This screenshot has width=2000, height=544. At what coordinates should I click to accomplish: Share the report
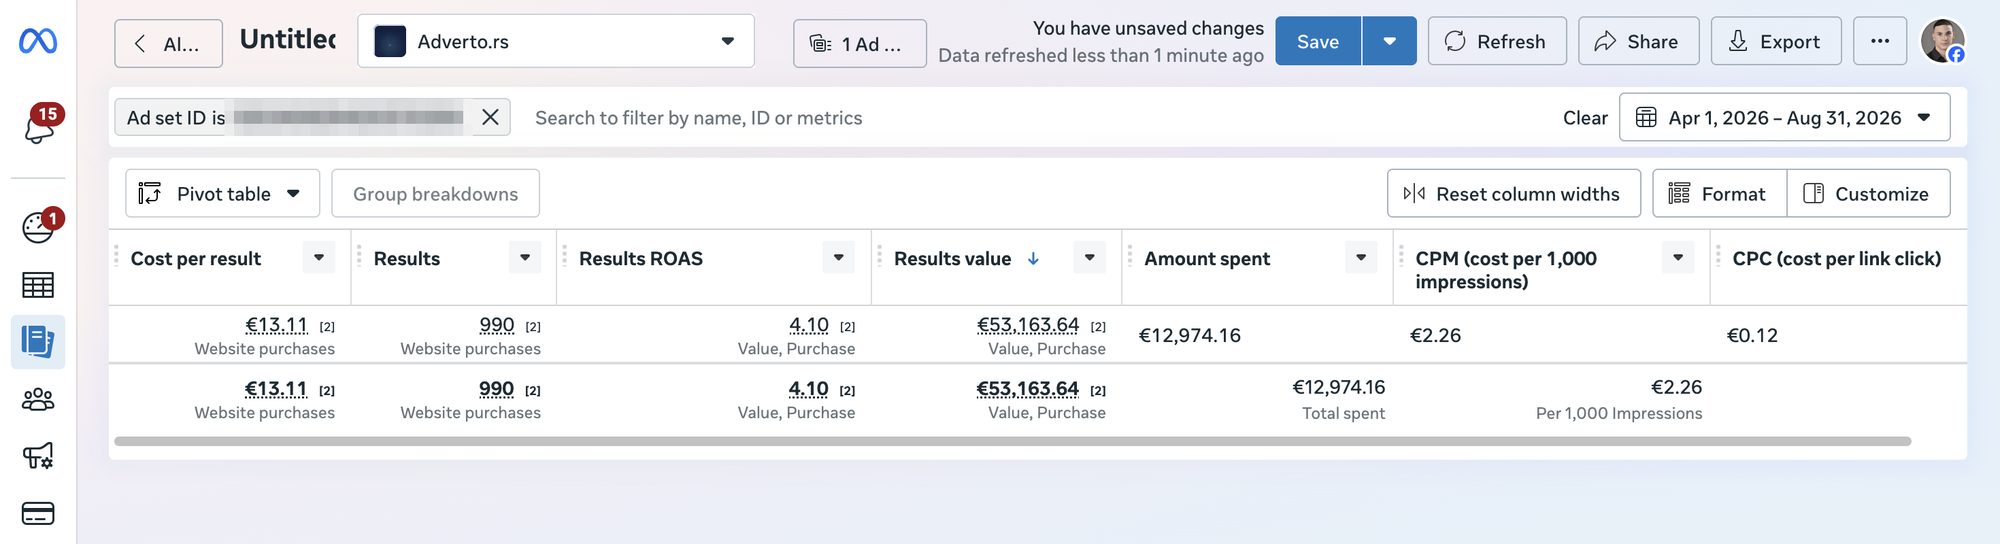pos(1638,41)
